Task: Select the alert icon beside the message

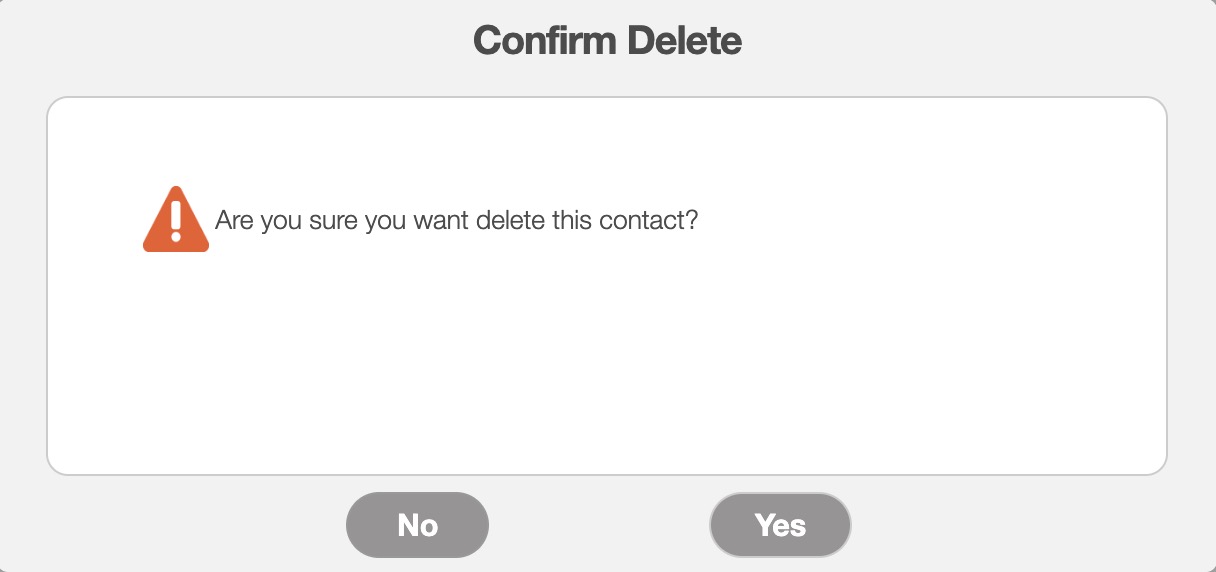Action: coord(176,221)
